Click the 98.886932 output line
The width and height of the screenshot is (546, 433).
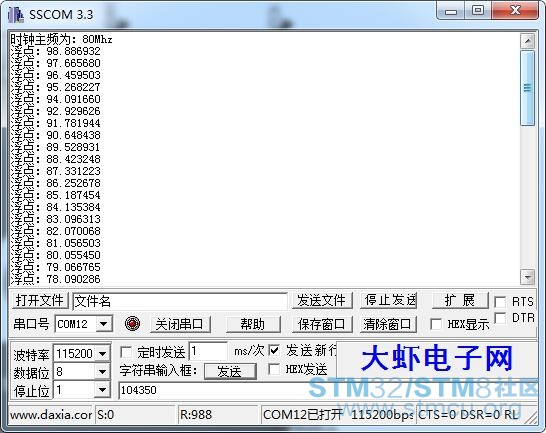(56, 52)
